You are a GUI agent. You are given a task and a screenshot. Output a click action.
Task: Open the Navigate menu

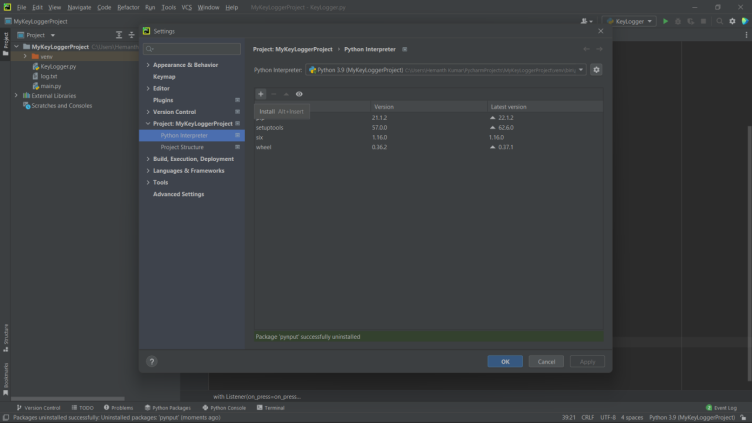79,7
